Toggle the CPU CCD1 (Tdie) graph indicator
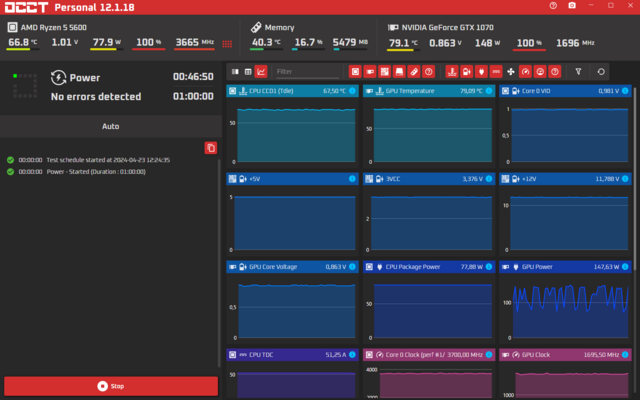The image size is (640, 400). tap(352, 91)
